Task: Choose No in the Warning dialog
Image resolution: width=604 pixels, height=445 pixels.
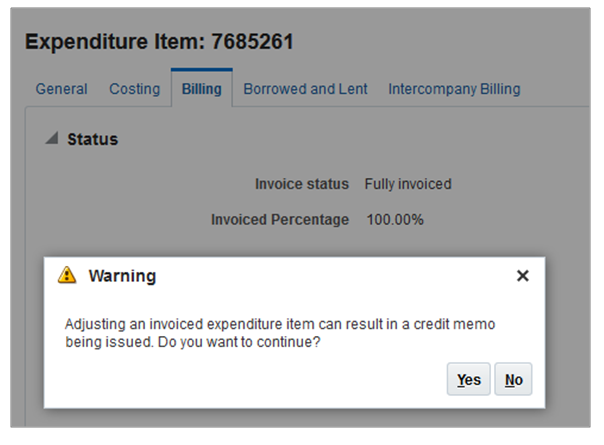Action: click(x=513, y=380)
